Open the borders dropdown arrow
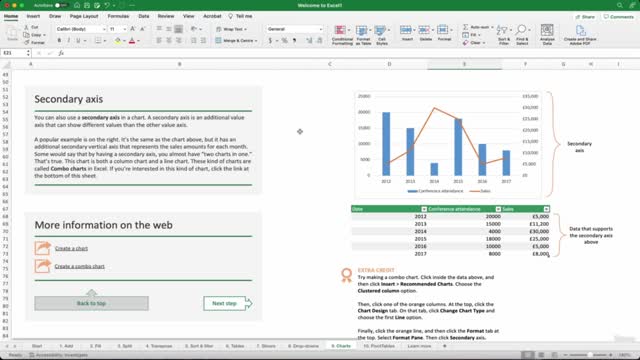640x360 pixels. coord(104,41)
